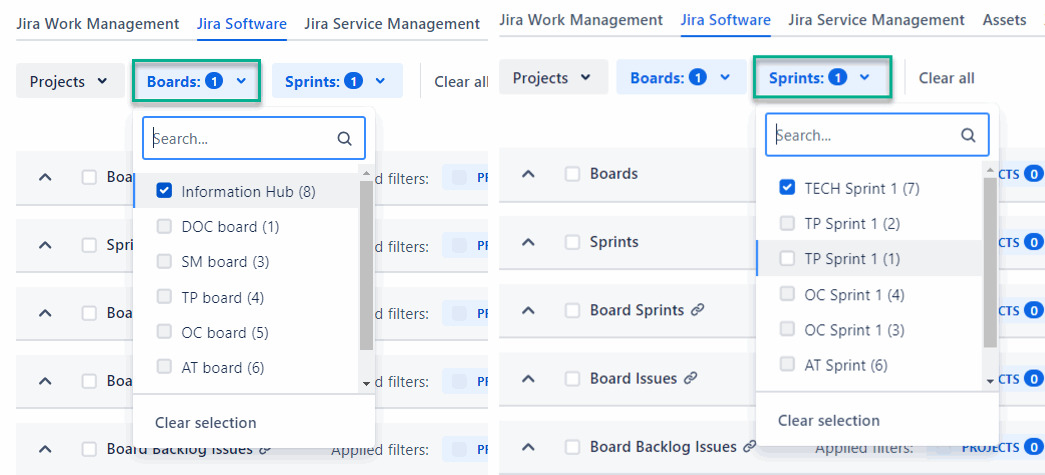Select SM board (3) checkbox
The width and height of the screenshot is (1045, 475).
(x=164, y=262)
